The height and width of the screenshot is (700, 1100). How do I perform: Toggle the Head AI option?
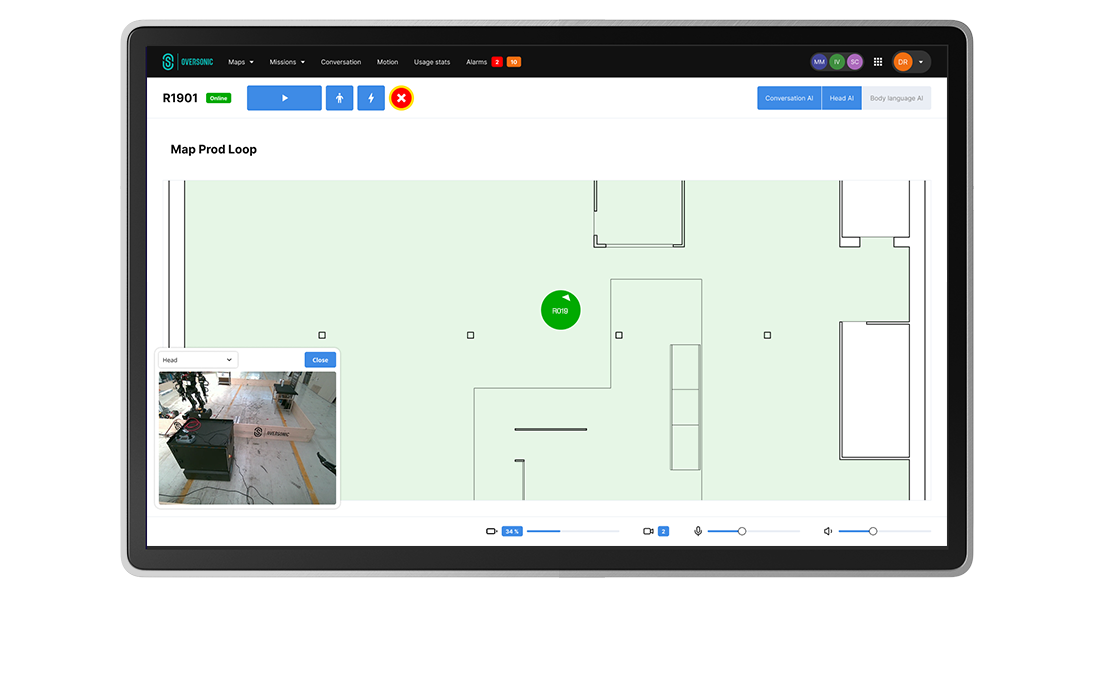click(841, 98)
